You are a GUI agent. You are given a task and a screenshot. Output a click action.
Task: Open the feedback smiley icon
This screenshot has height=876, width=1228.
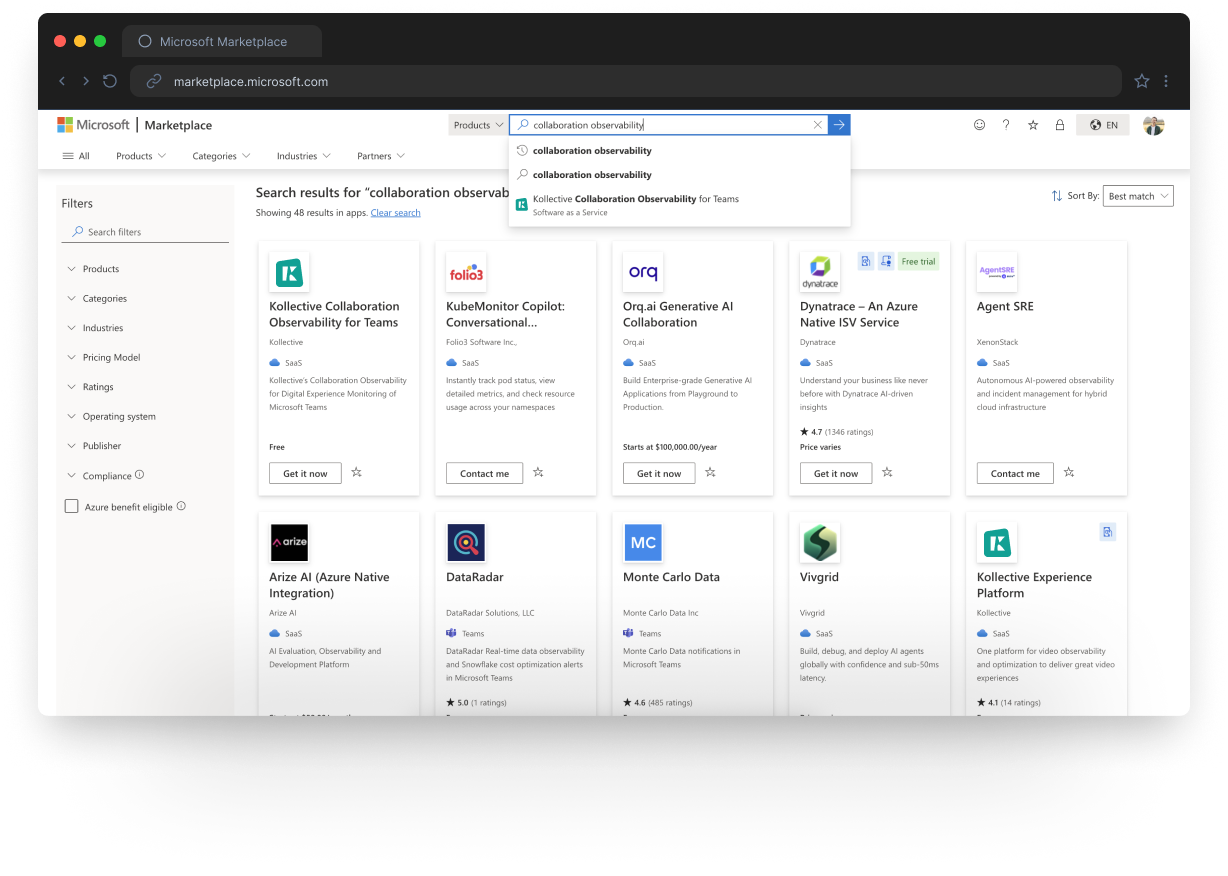[x=979, y=125]
